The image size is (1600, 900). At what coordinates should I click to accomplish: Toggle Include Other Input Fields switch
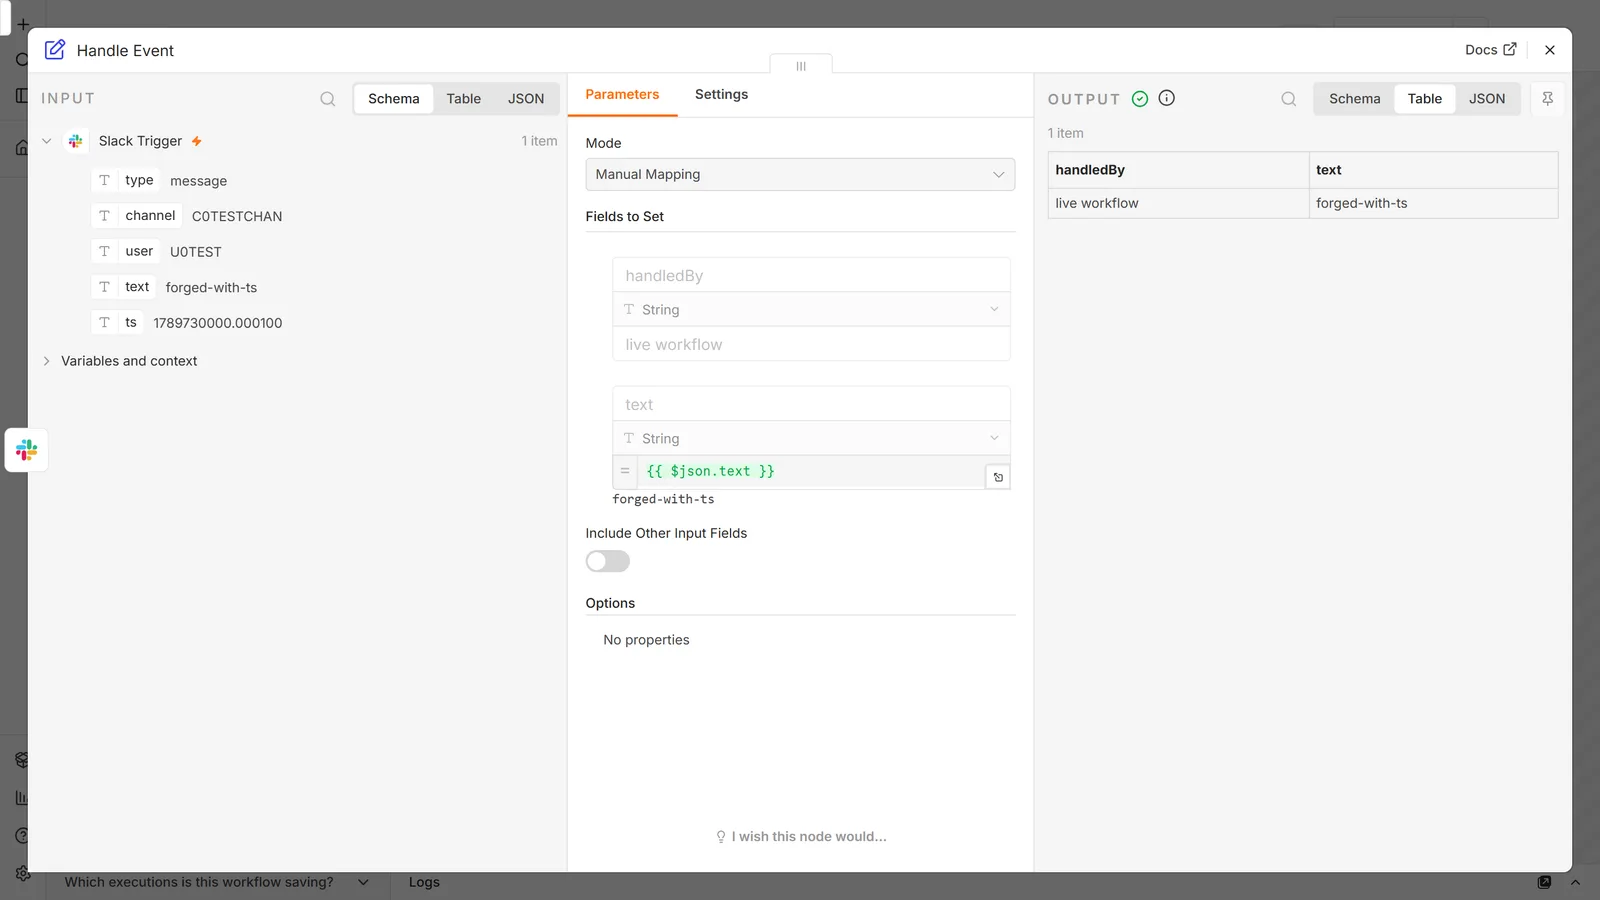click(x=608, y=561)
